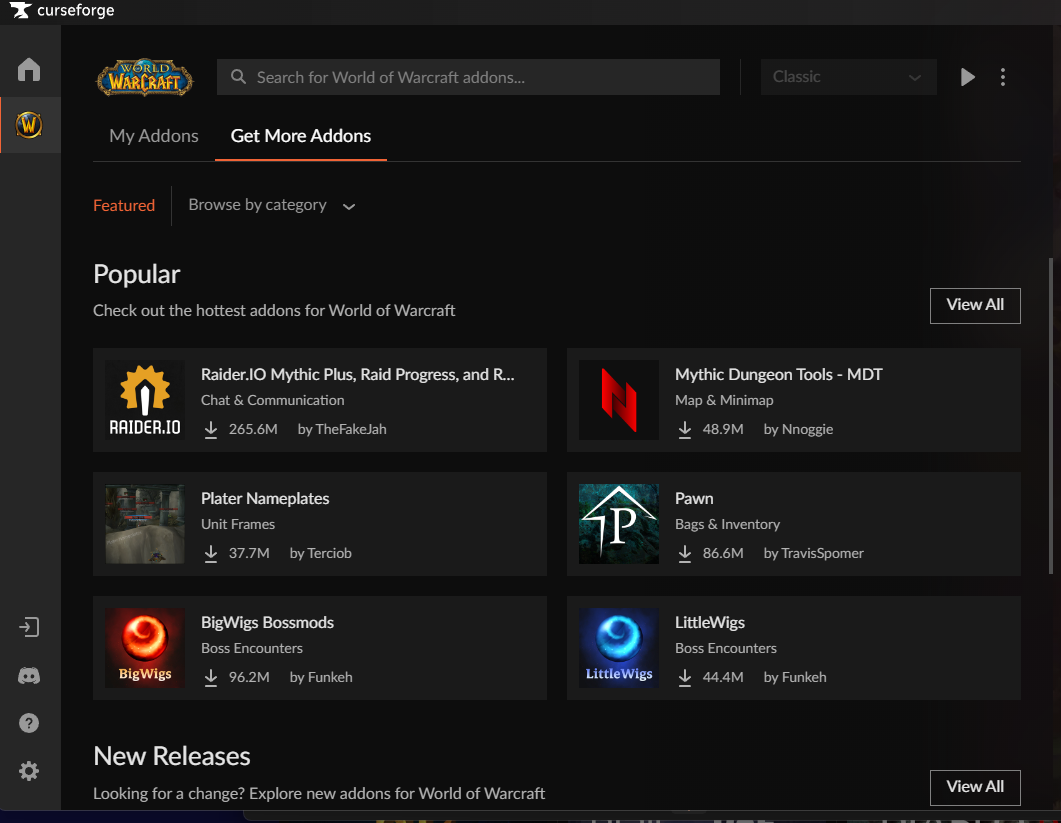Click the 265.6M download count
The image size is (1061, 823).
coord(253,429)
